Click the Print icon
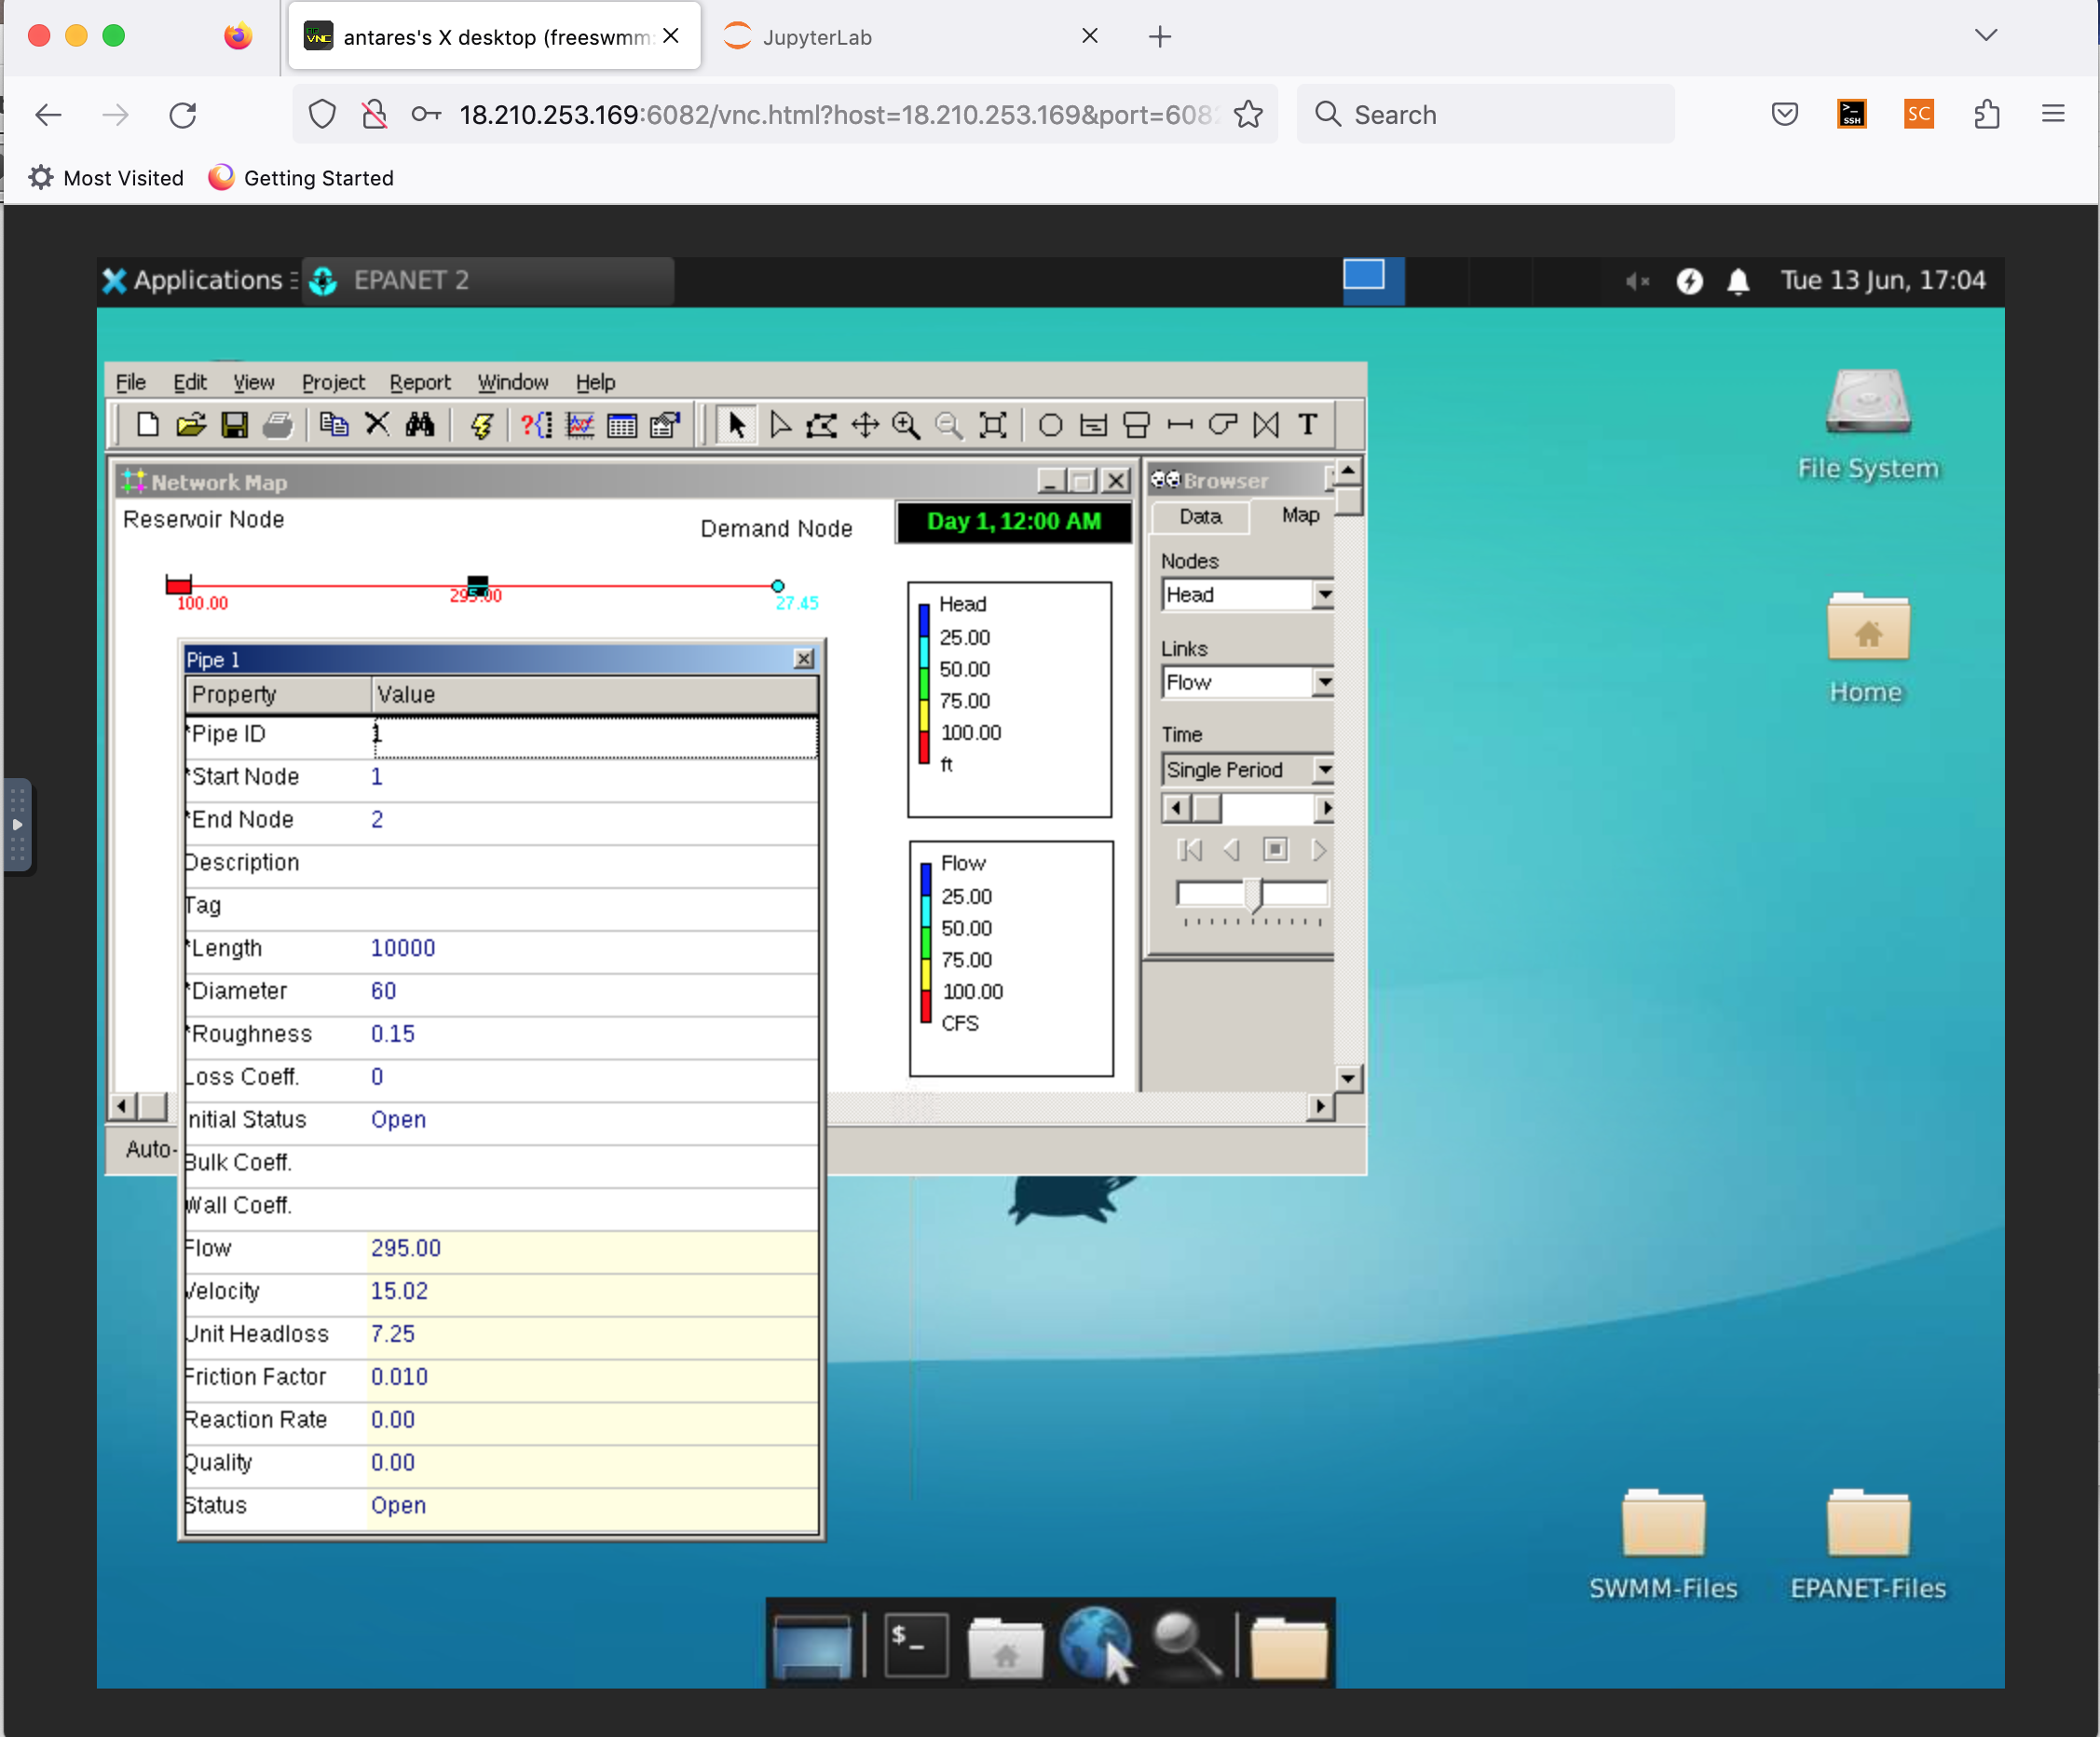The height and width of the screenshot is (1737, 2100). (x=278, y=425)
